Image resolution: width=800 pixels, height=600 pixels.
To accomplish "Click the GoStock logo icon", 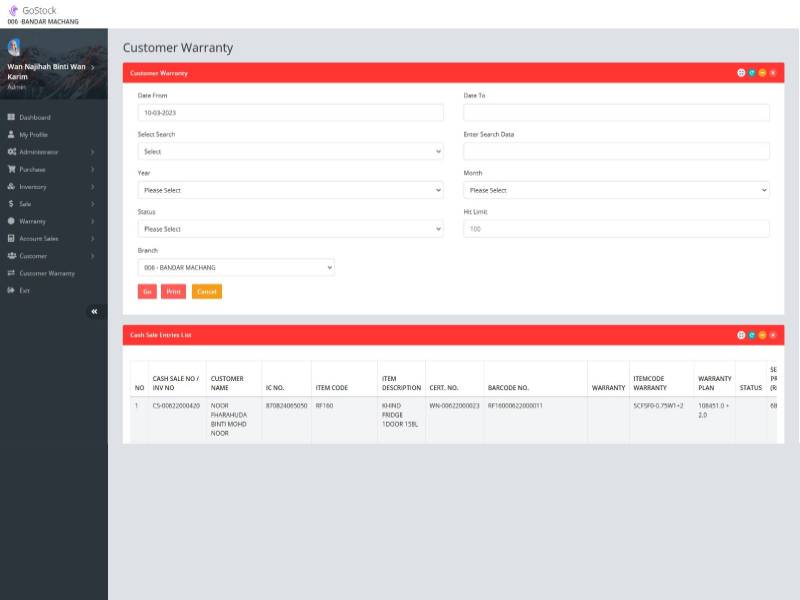I will coord(14,10).
